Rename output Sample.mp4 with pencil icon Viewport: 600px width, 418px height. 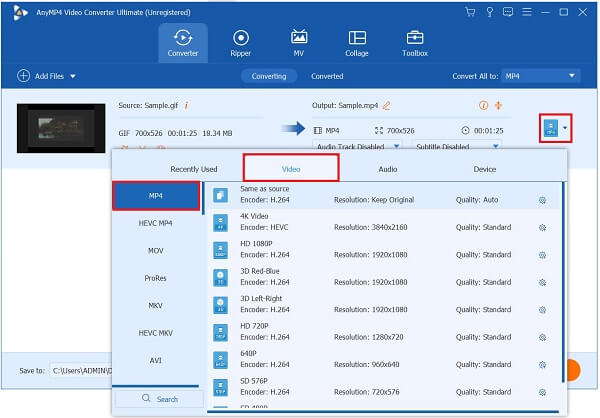(x=386, y=105)
